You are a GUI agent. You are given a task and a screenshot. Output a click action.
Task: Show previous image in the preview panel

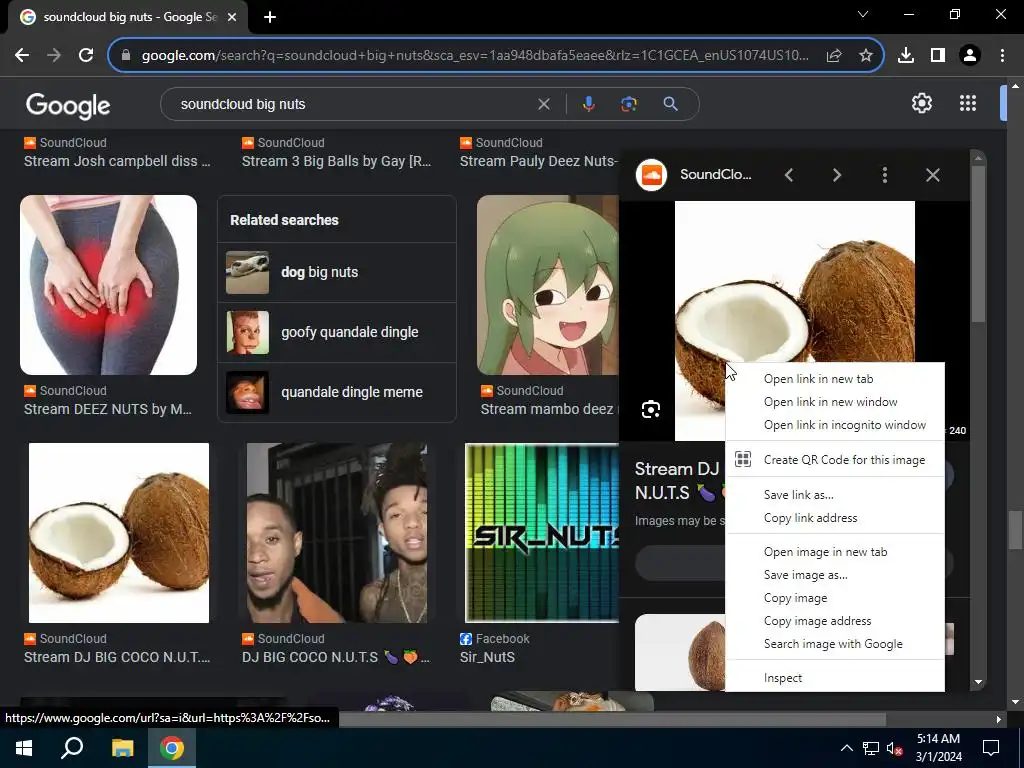pos(789,175)
